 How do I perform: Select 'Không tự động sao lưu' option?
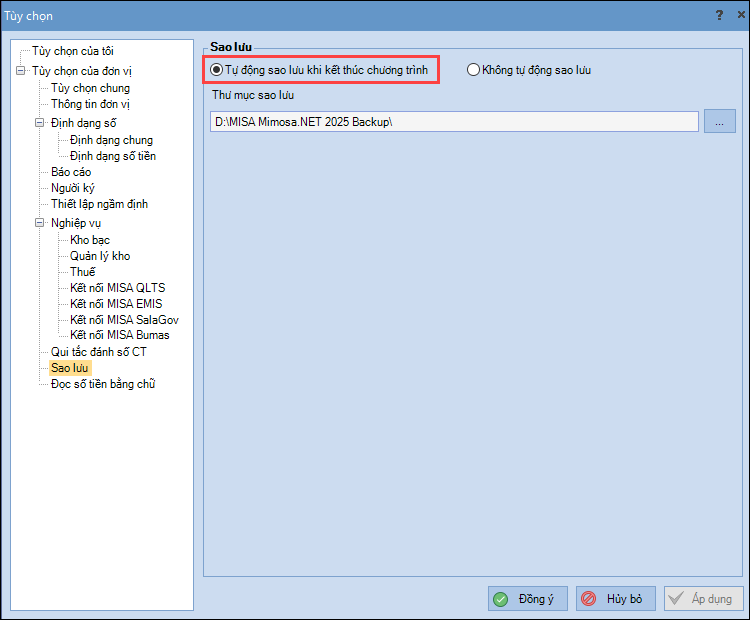[529, 70]
